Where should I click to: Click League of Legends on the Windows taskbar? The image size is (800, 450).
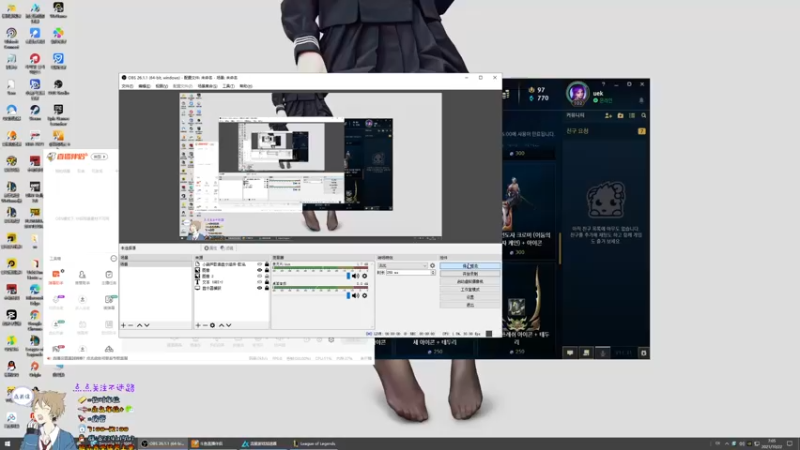(314, 444)
